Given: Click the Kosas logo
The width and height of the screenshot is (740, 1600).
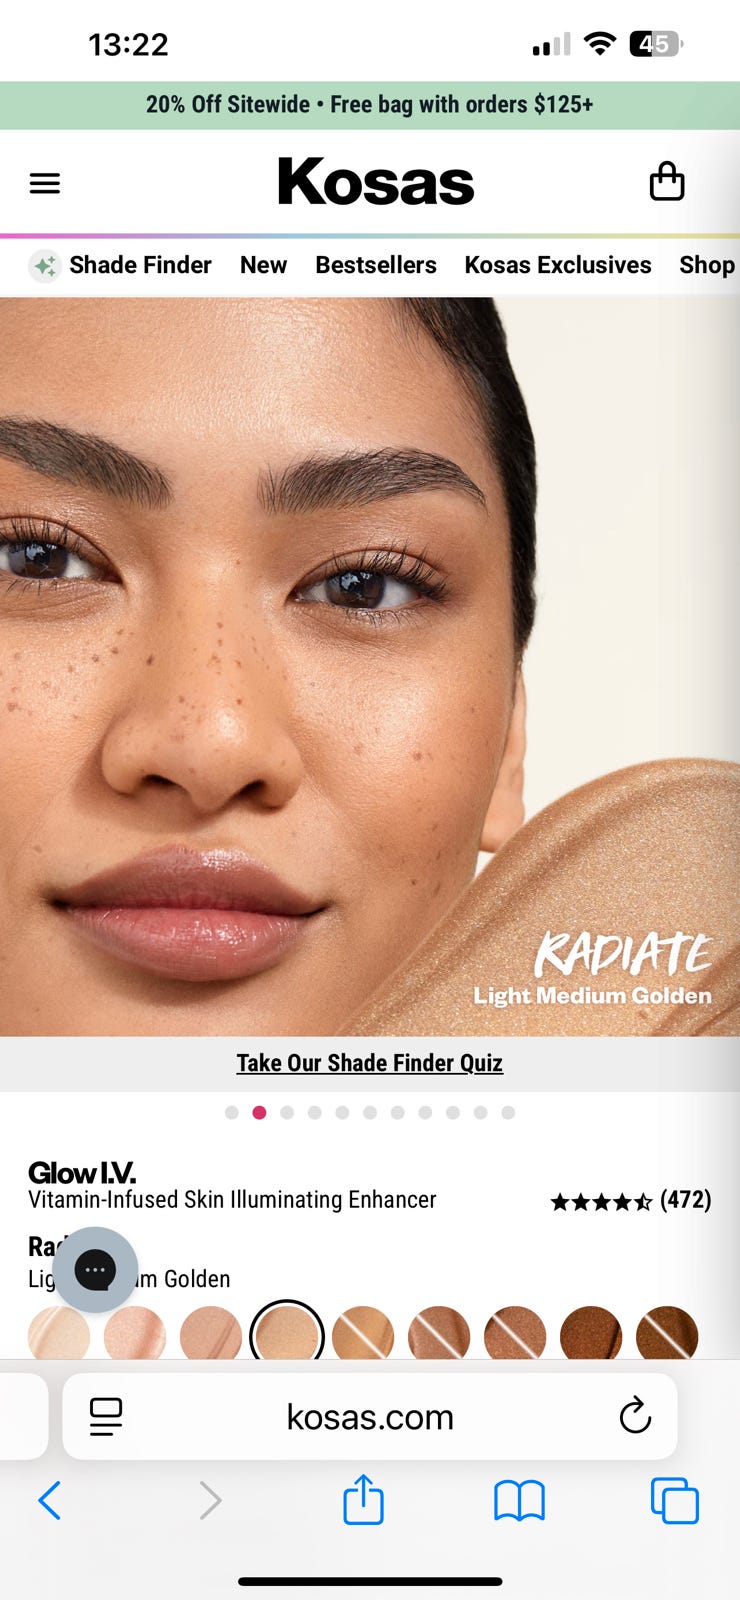Looking at the screenshot, I should (x=376, y=182).
